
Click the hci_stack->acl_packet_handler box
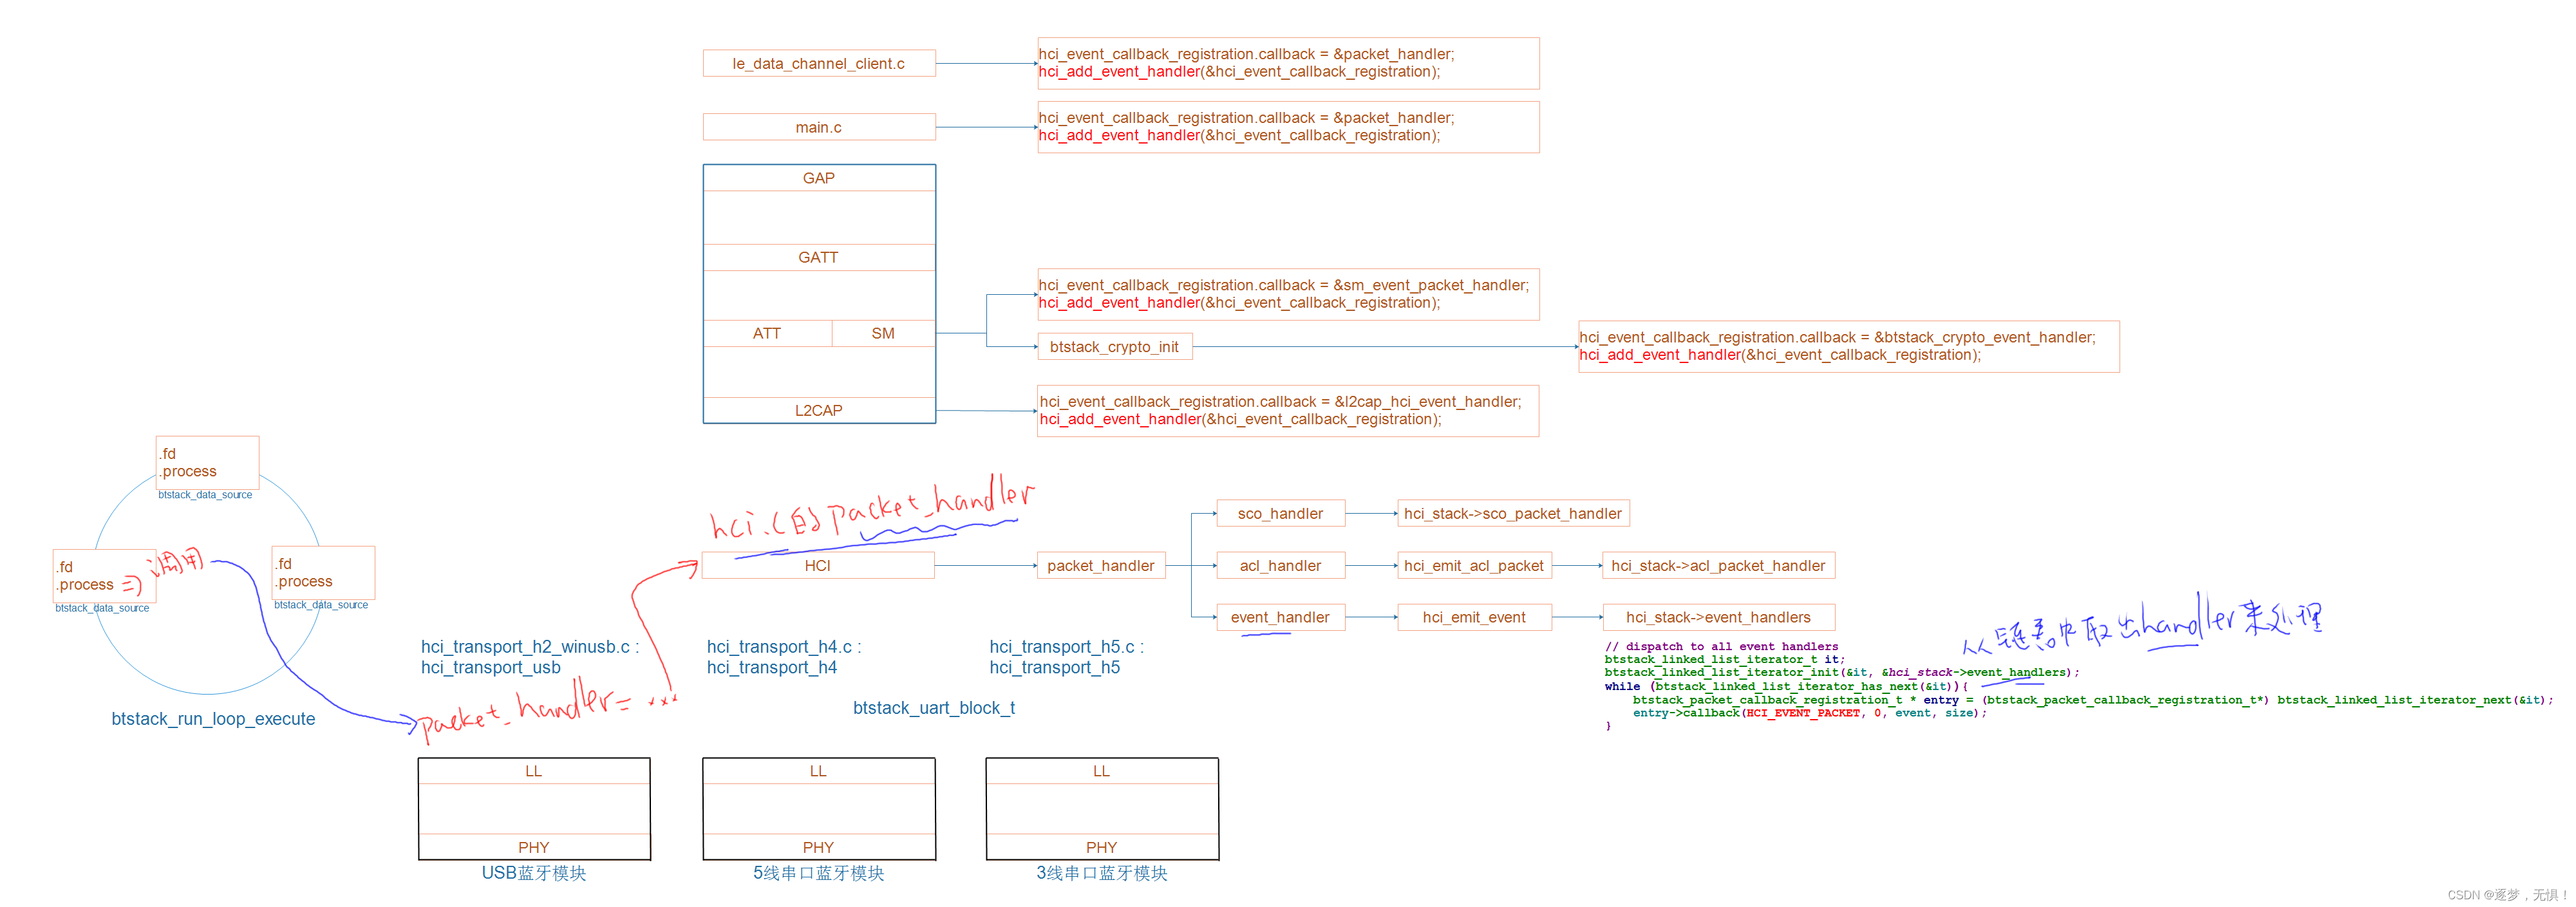(x=1719, y=565)
